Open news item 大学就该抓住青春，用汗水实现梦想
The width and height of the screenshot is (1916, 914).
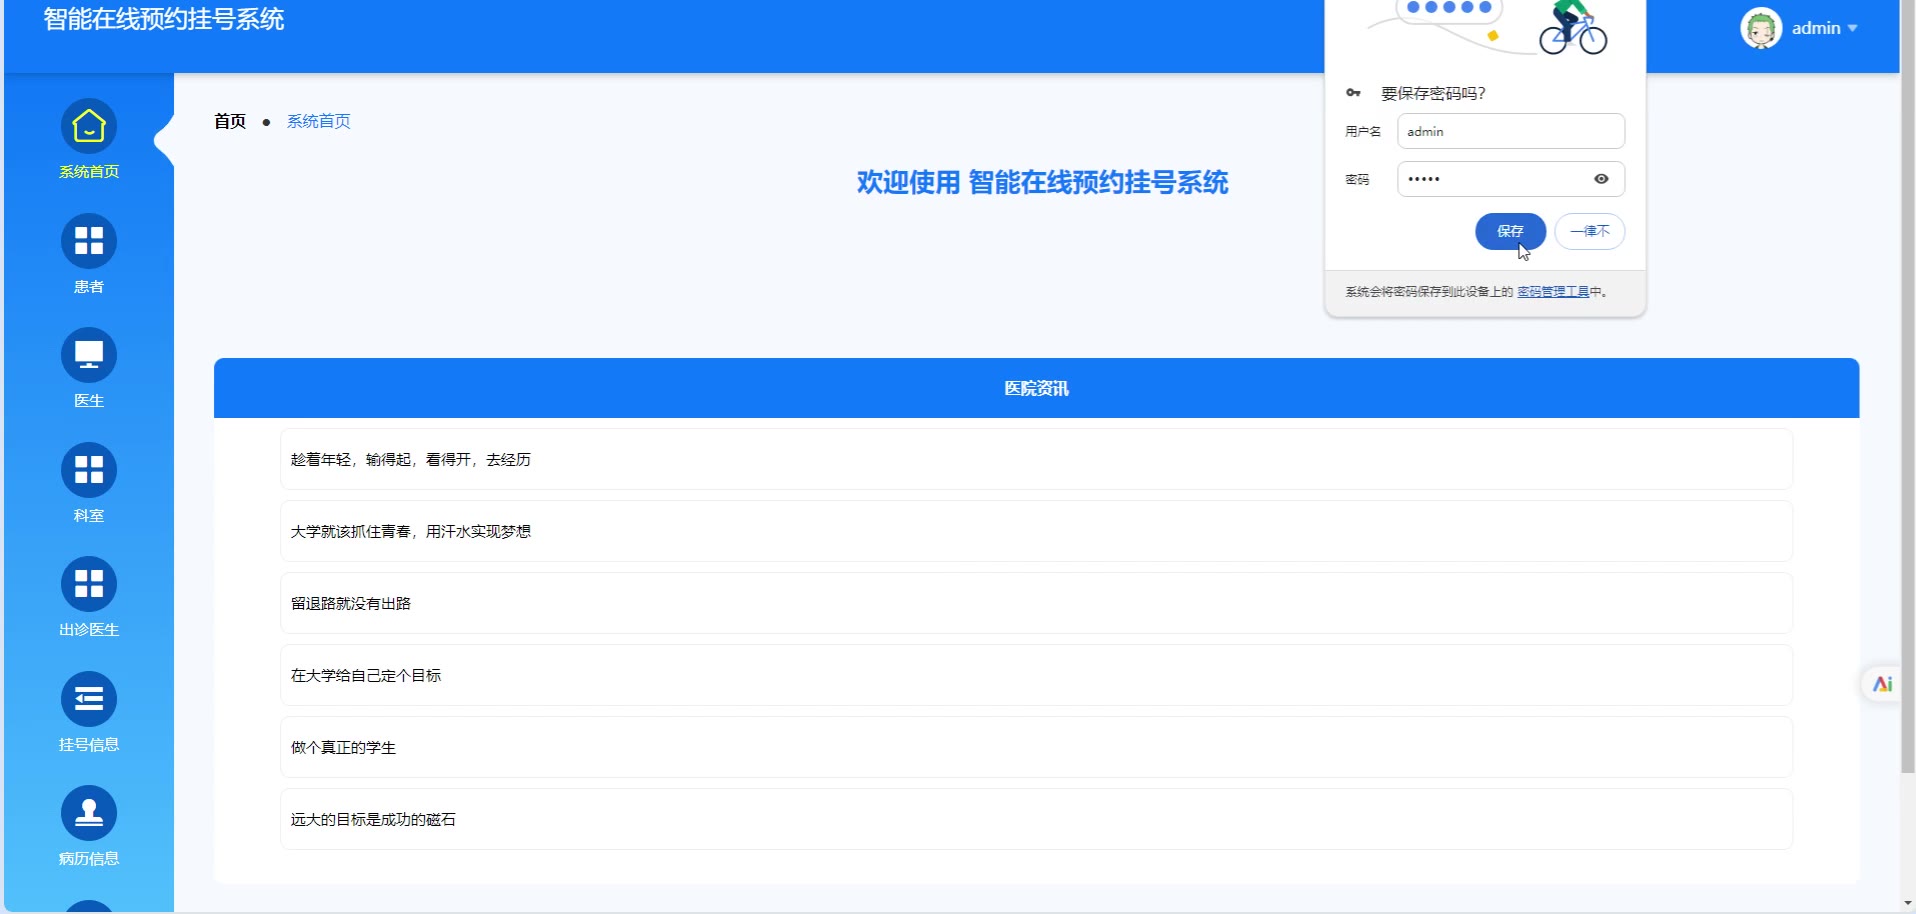[1036, 531]
